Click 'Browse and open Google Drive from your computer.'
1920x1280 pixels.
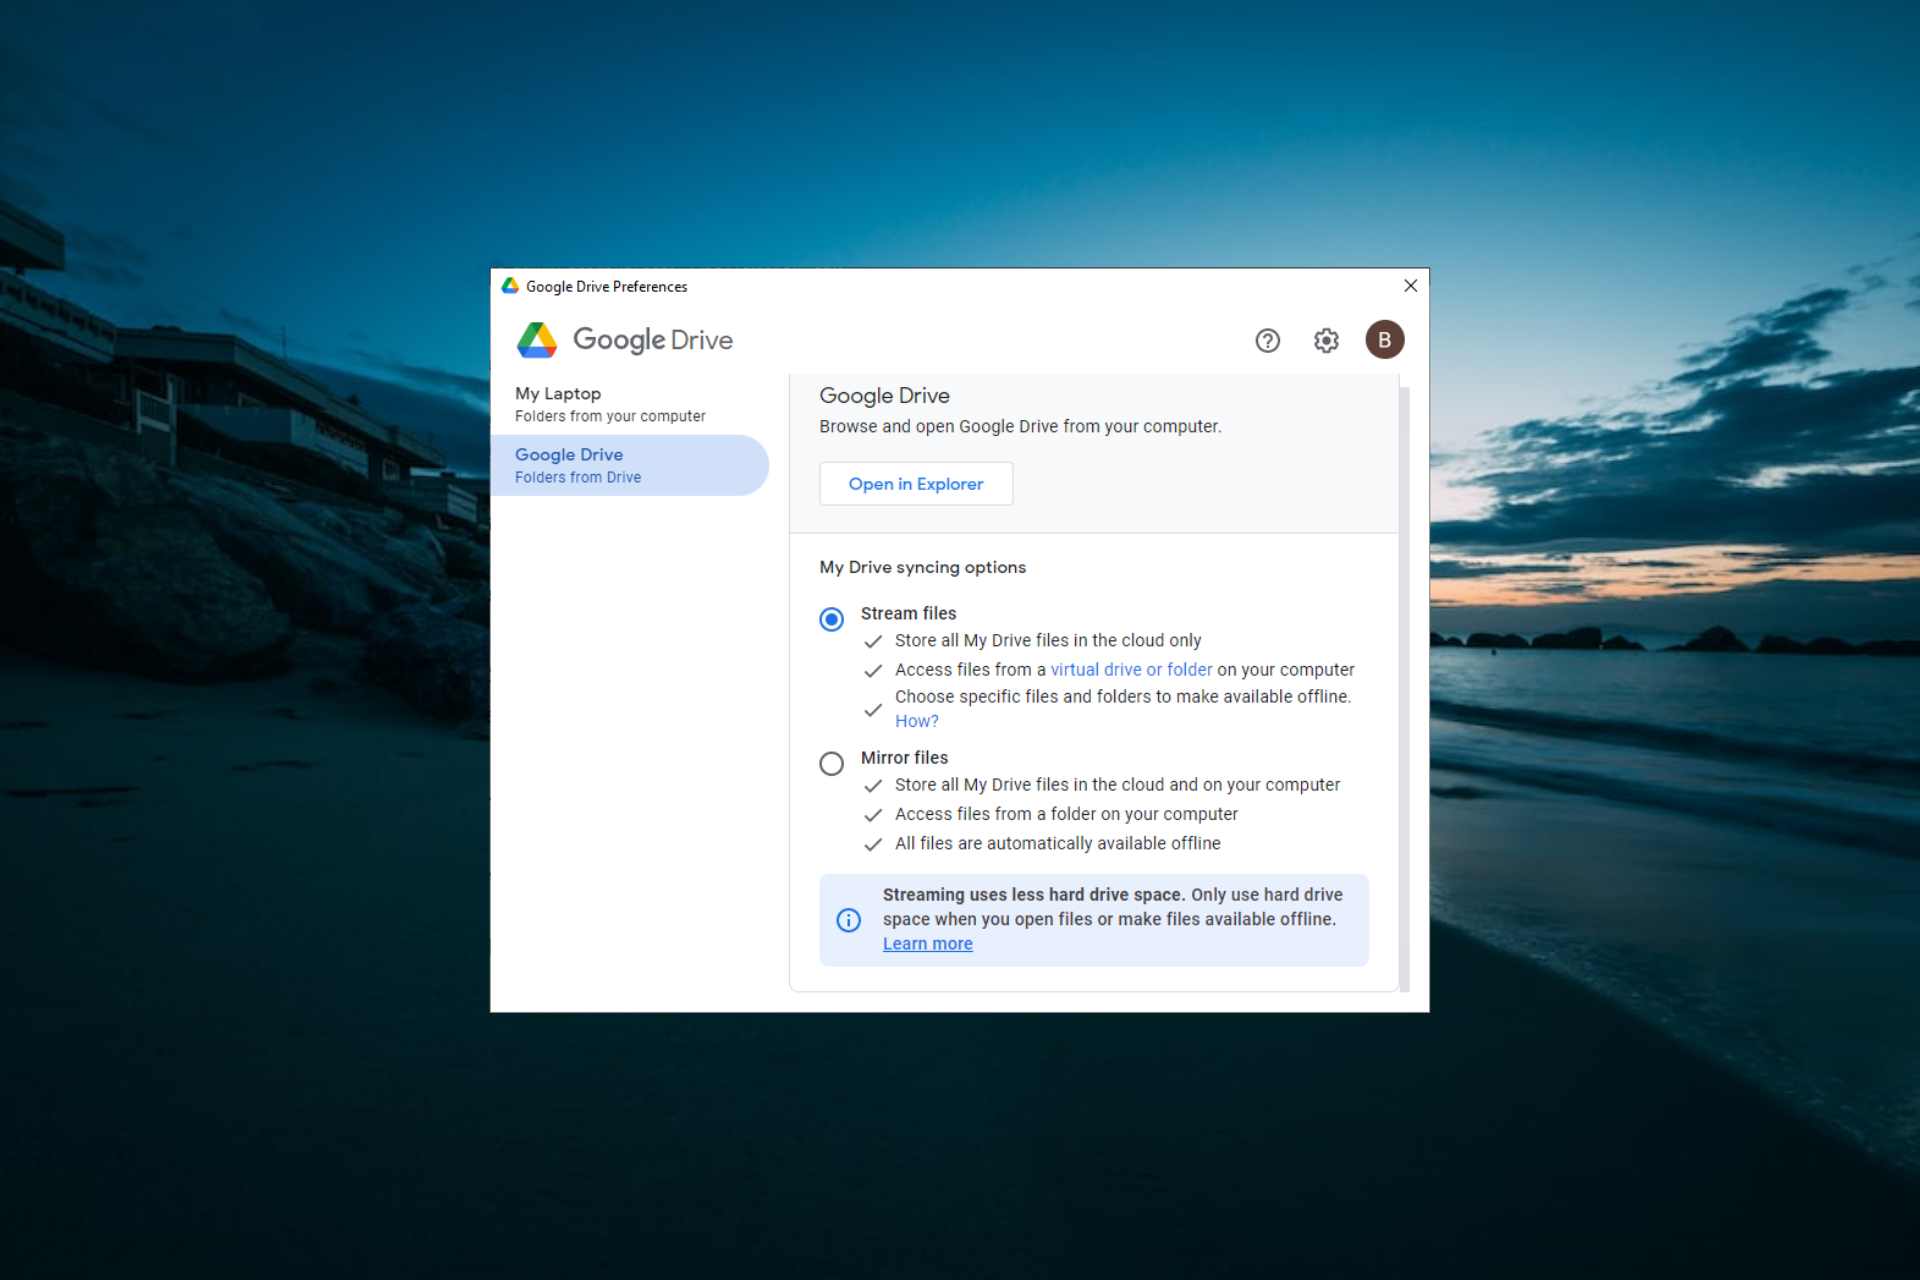[1020, 427]
